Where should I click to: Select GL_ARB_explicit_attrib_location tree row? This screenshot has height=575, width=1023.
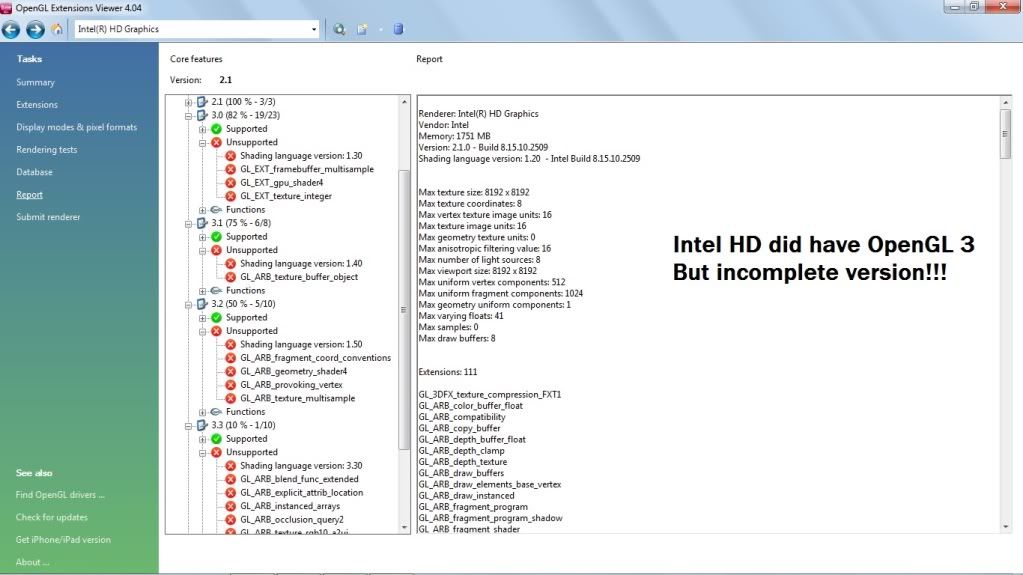(301, 493)
